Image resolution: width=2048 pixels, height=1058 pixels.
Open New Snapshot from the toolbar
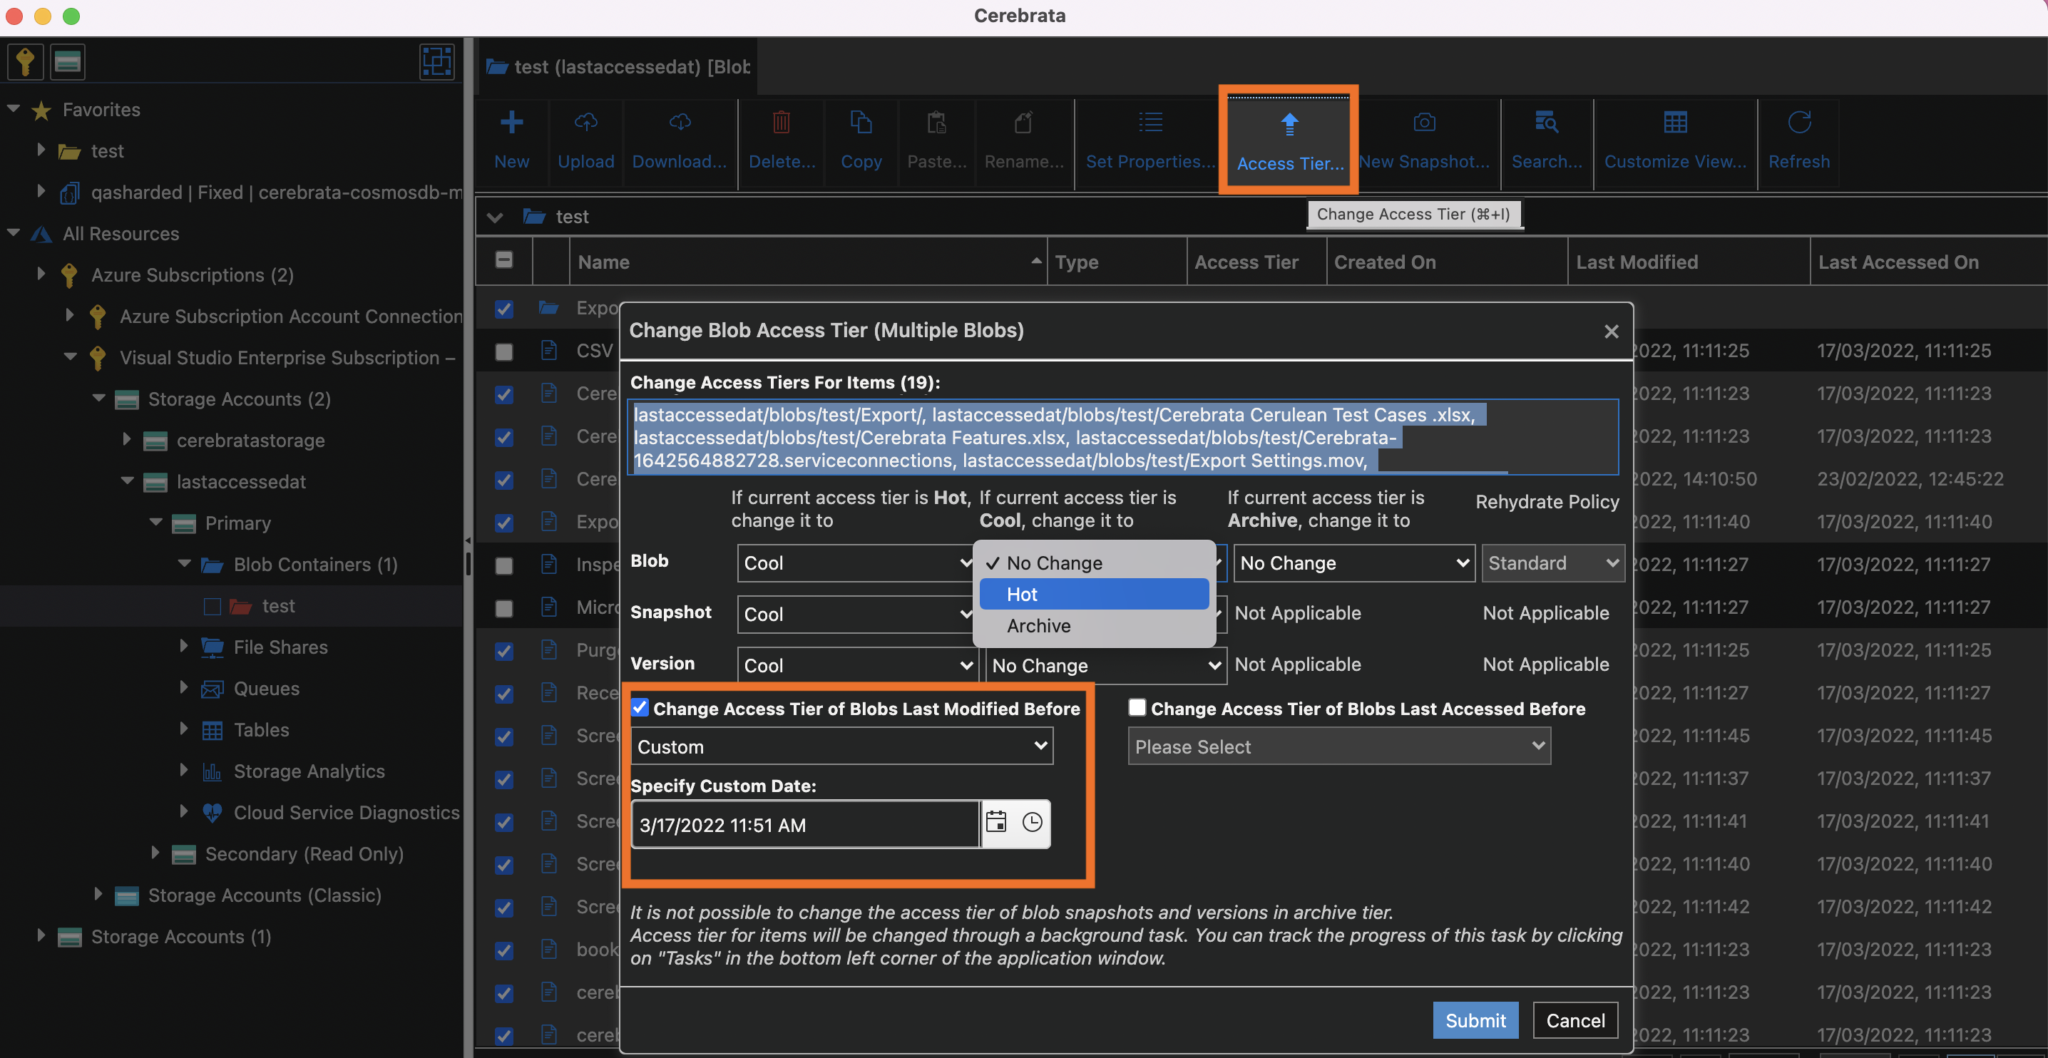(x=1424, y=140)
